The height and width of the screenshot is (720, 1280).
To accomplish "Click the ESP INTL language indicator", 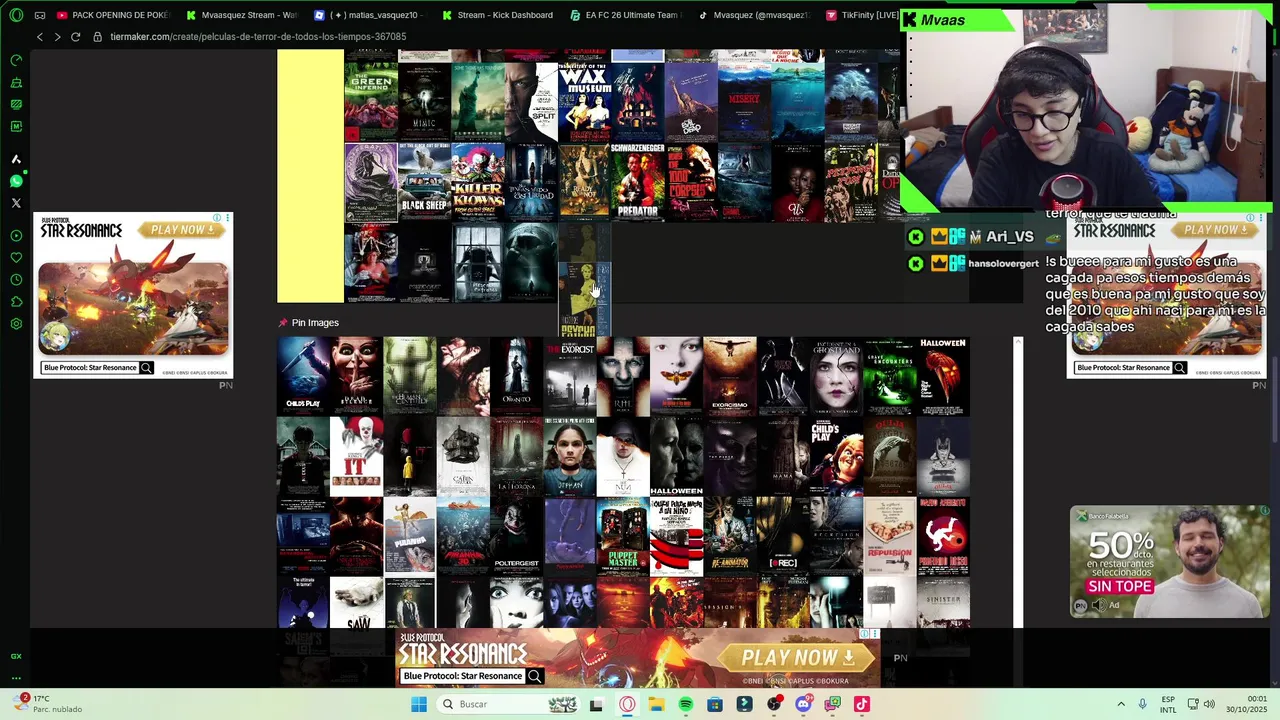I will tap(1168, 704).
